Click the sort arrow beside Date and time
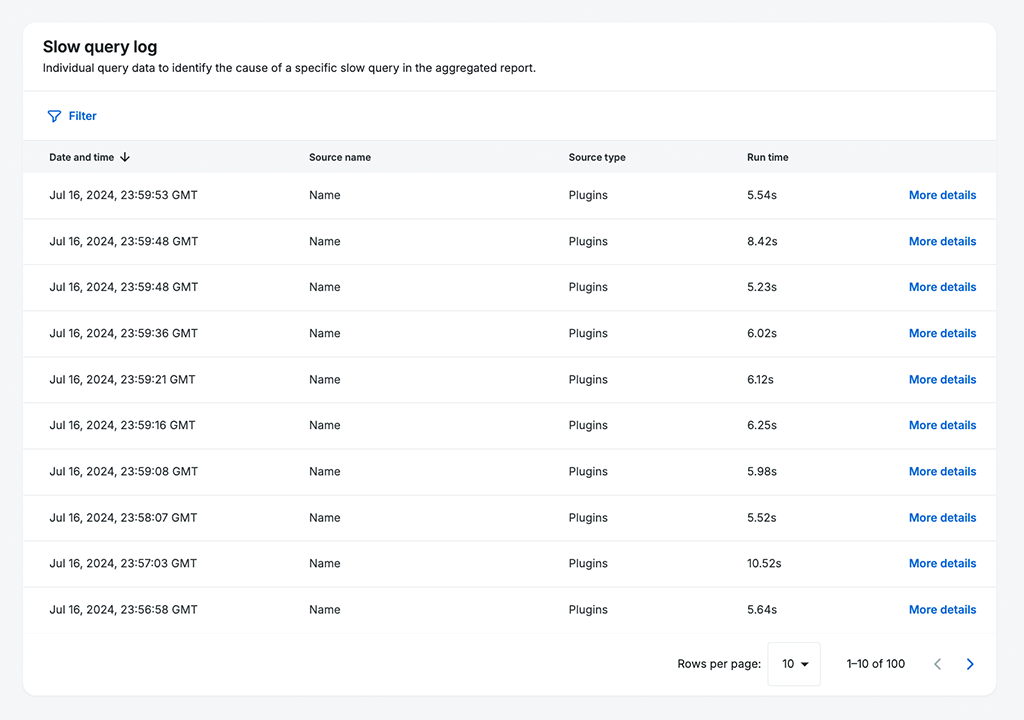 click(125, 157)
